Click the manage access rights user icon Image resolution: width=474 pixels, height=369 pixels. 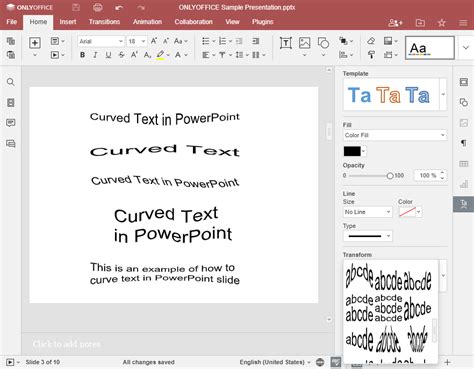click(x=395, y=23)
